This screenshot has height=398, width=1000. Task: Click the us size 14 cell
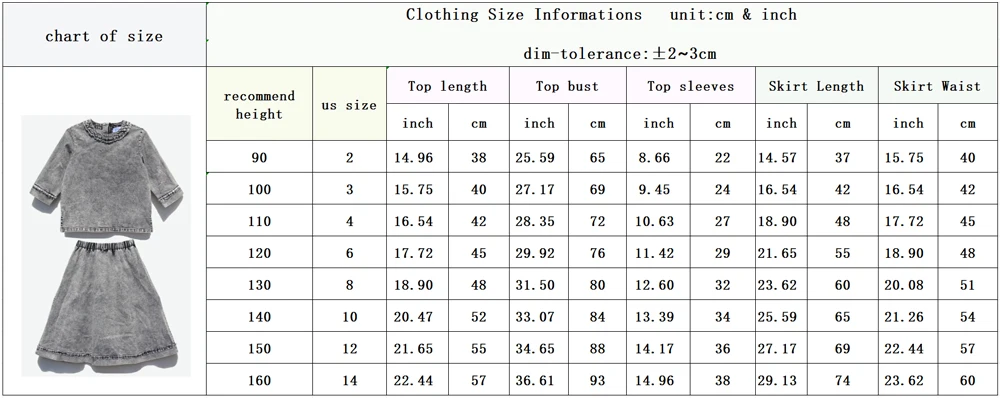point(349,380)
